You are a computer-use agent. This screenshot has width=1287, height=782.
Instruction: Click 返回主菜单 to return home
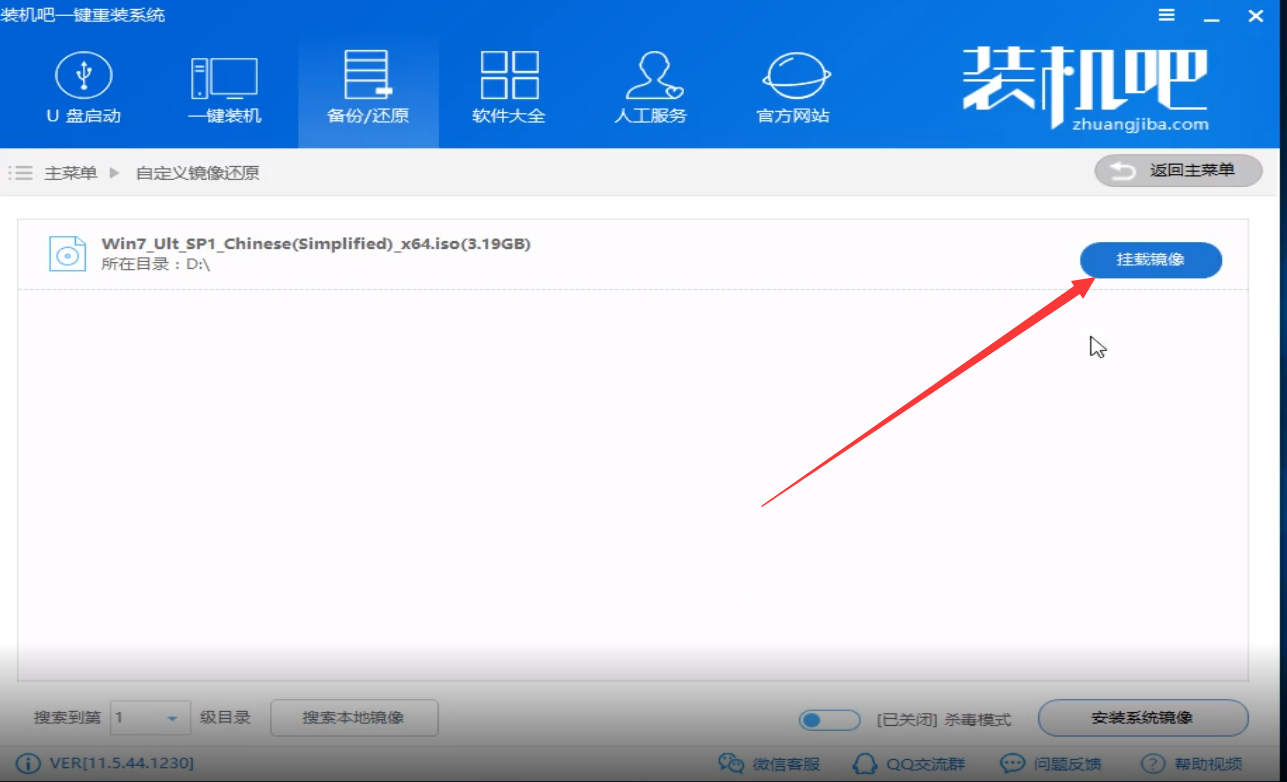tap(1177, 170)
